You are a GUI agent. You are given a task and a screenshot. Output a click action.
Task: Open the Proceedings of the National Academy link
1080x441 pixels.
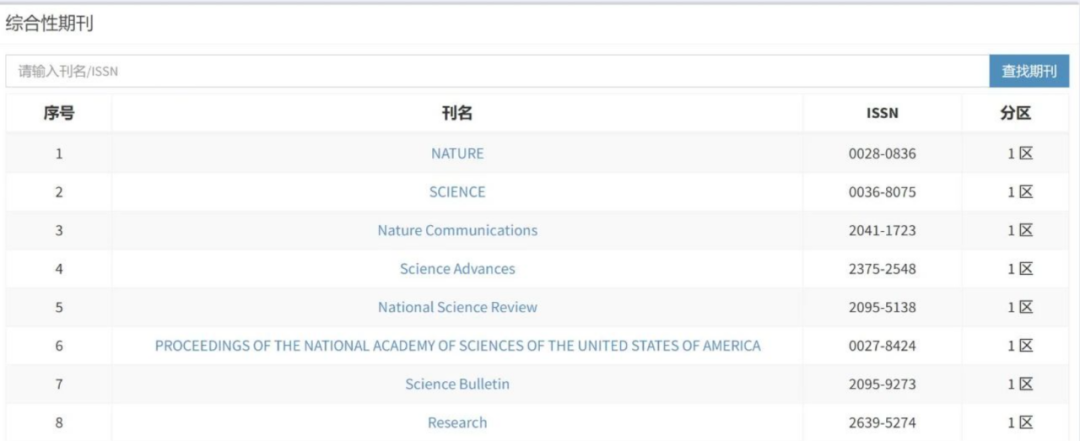(457, 346)
